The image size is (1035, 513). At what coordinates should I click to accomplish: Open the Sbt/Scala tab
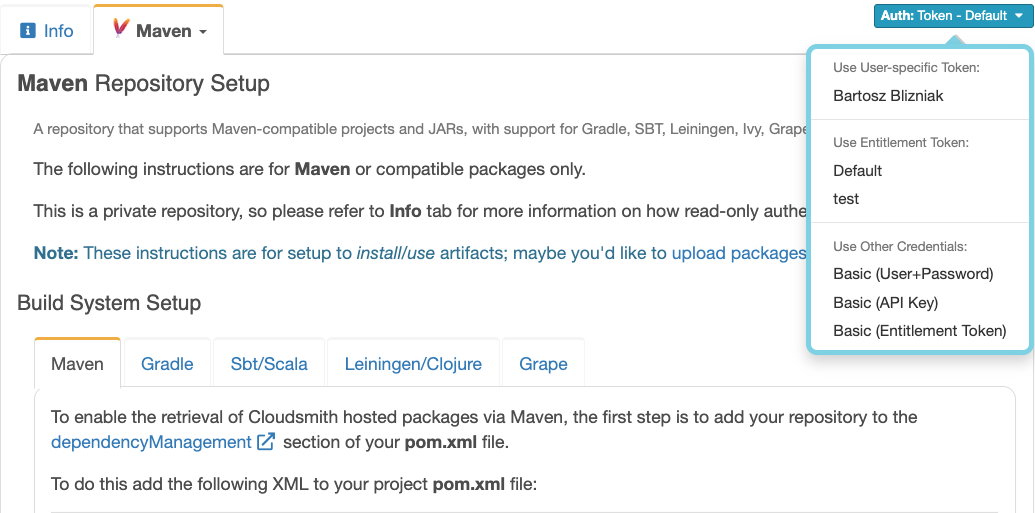(x=269, y=364)
